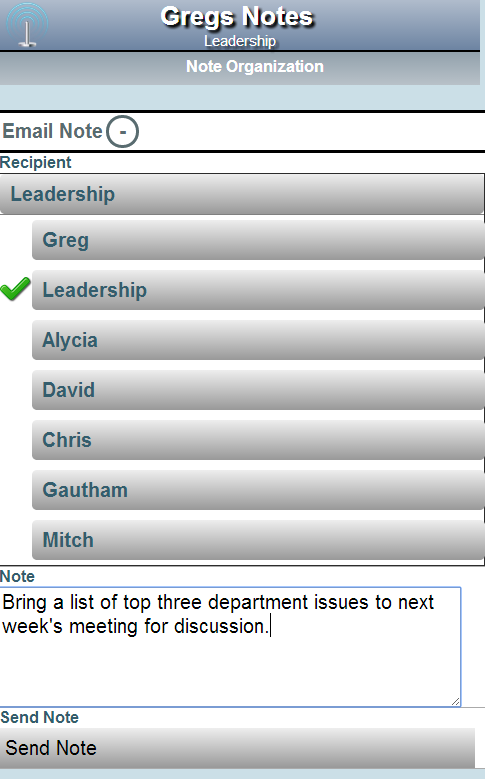Click the Recipient field label

click(36, 162)
